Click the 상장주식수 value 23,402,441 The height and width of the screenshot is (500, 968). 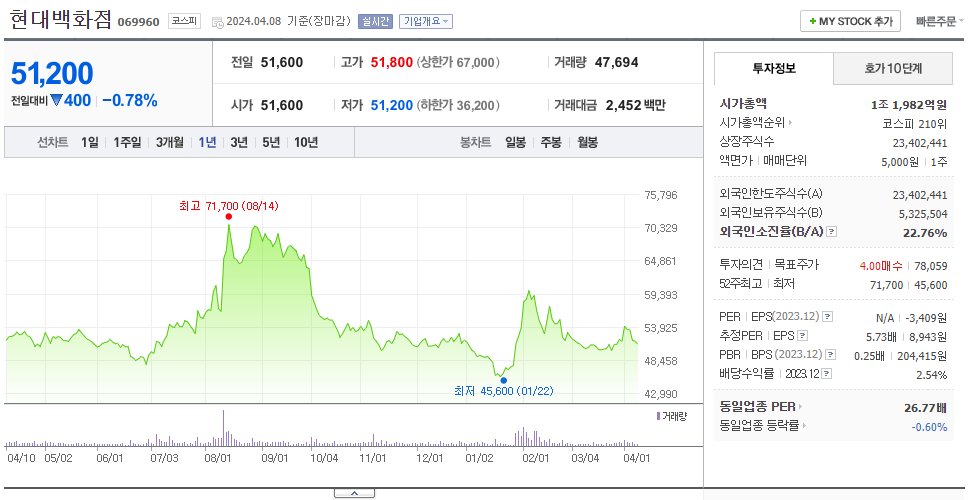click(x=920, y=143)
